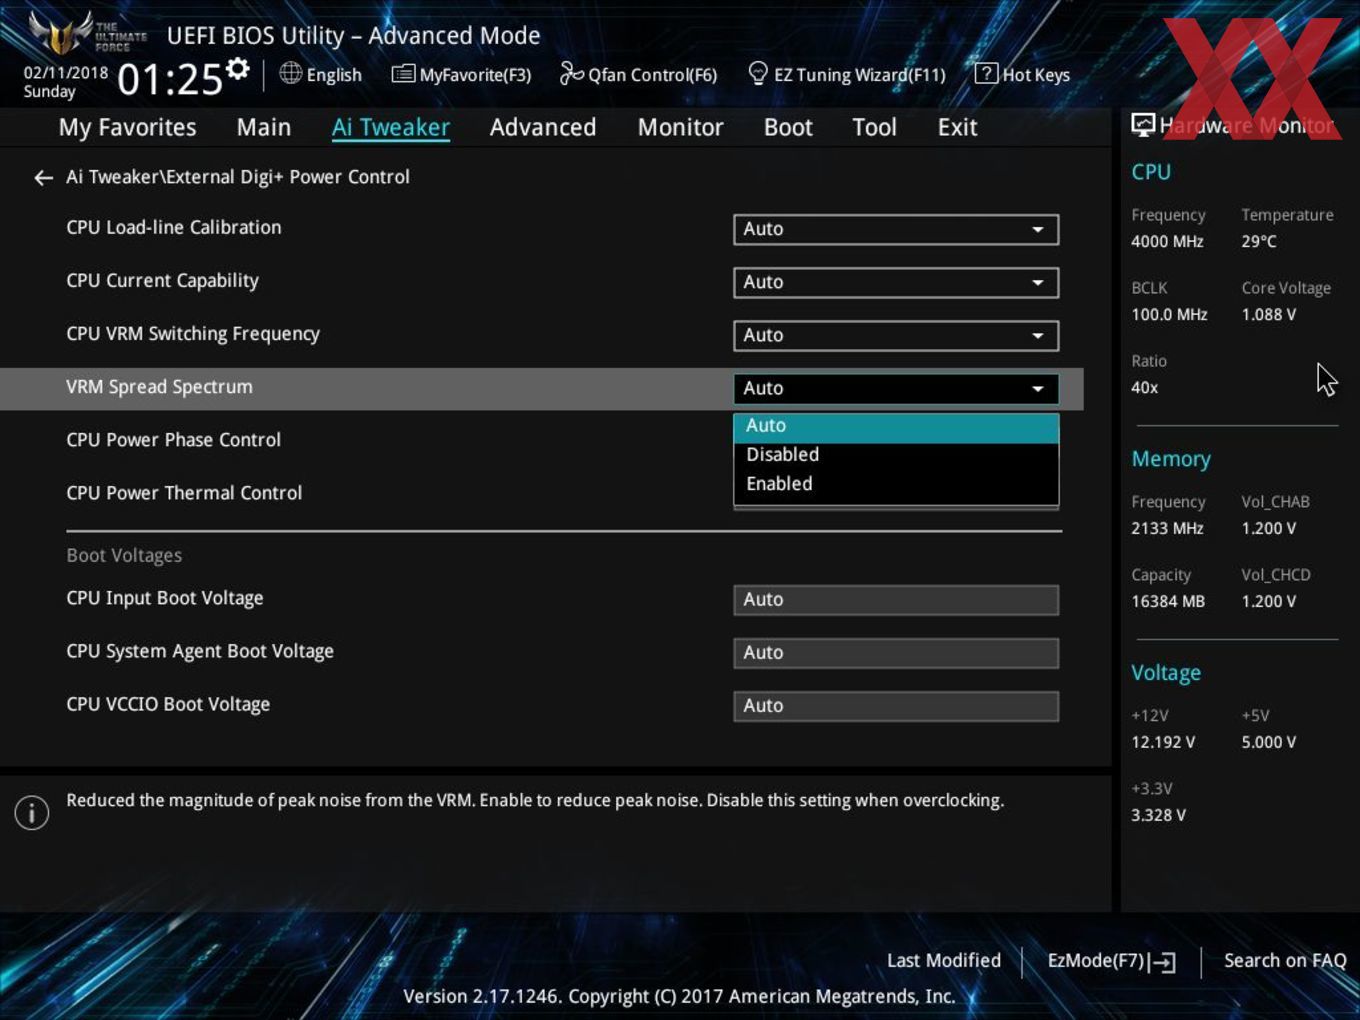The width and height of the screenshot is (1360, 1020).
Task: Select the VRM Spread Spectrum label
Action: 159,387
